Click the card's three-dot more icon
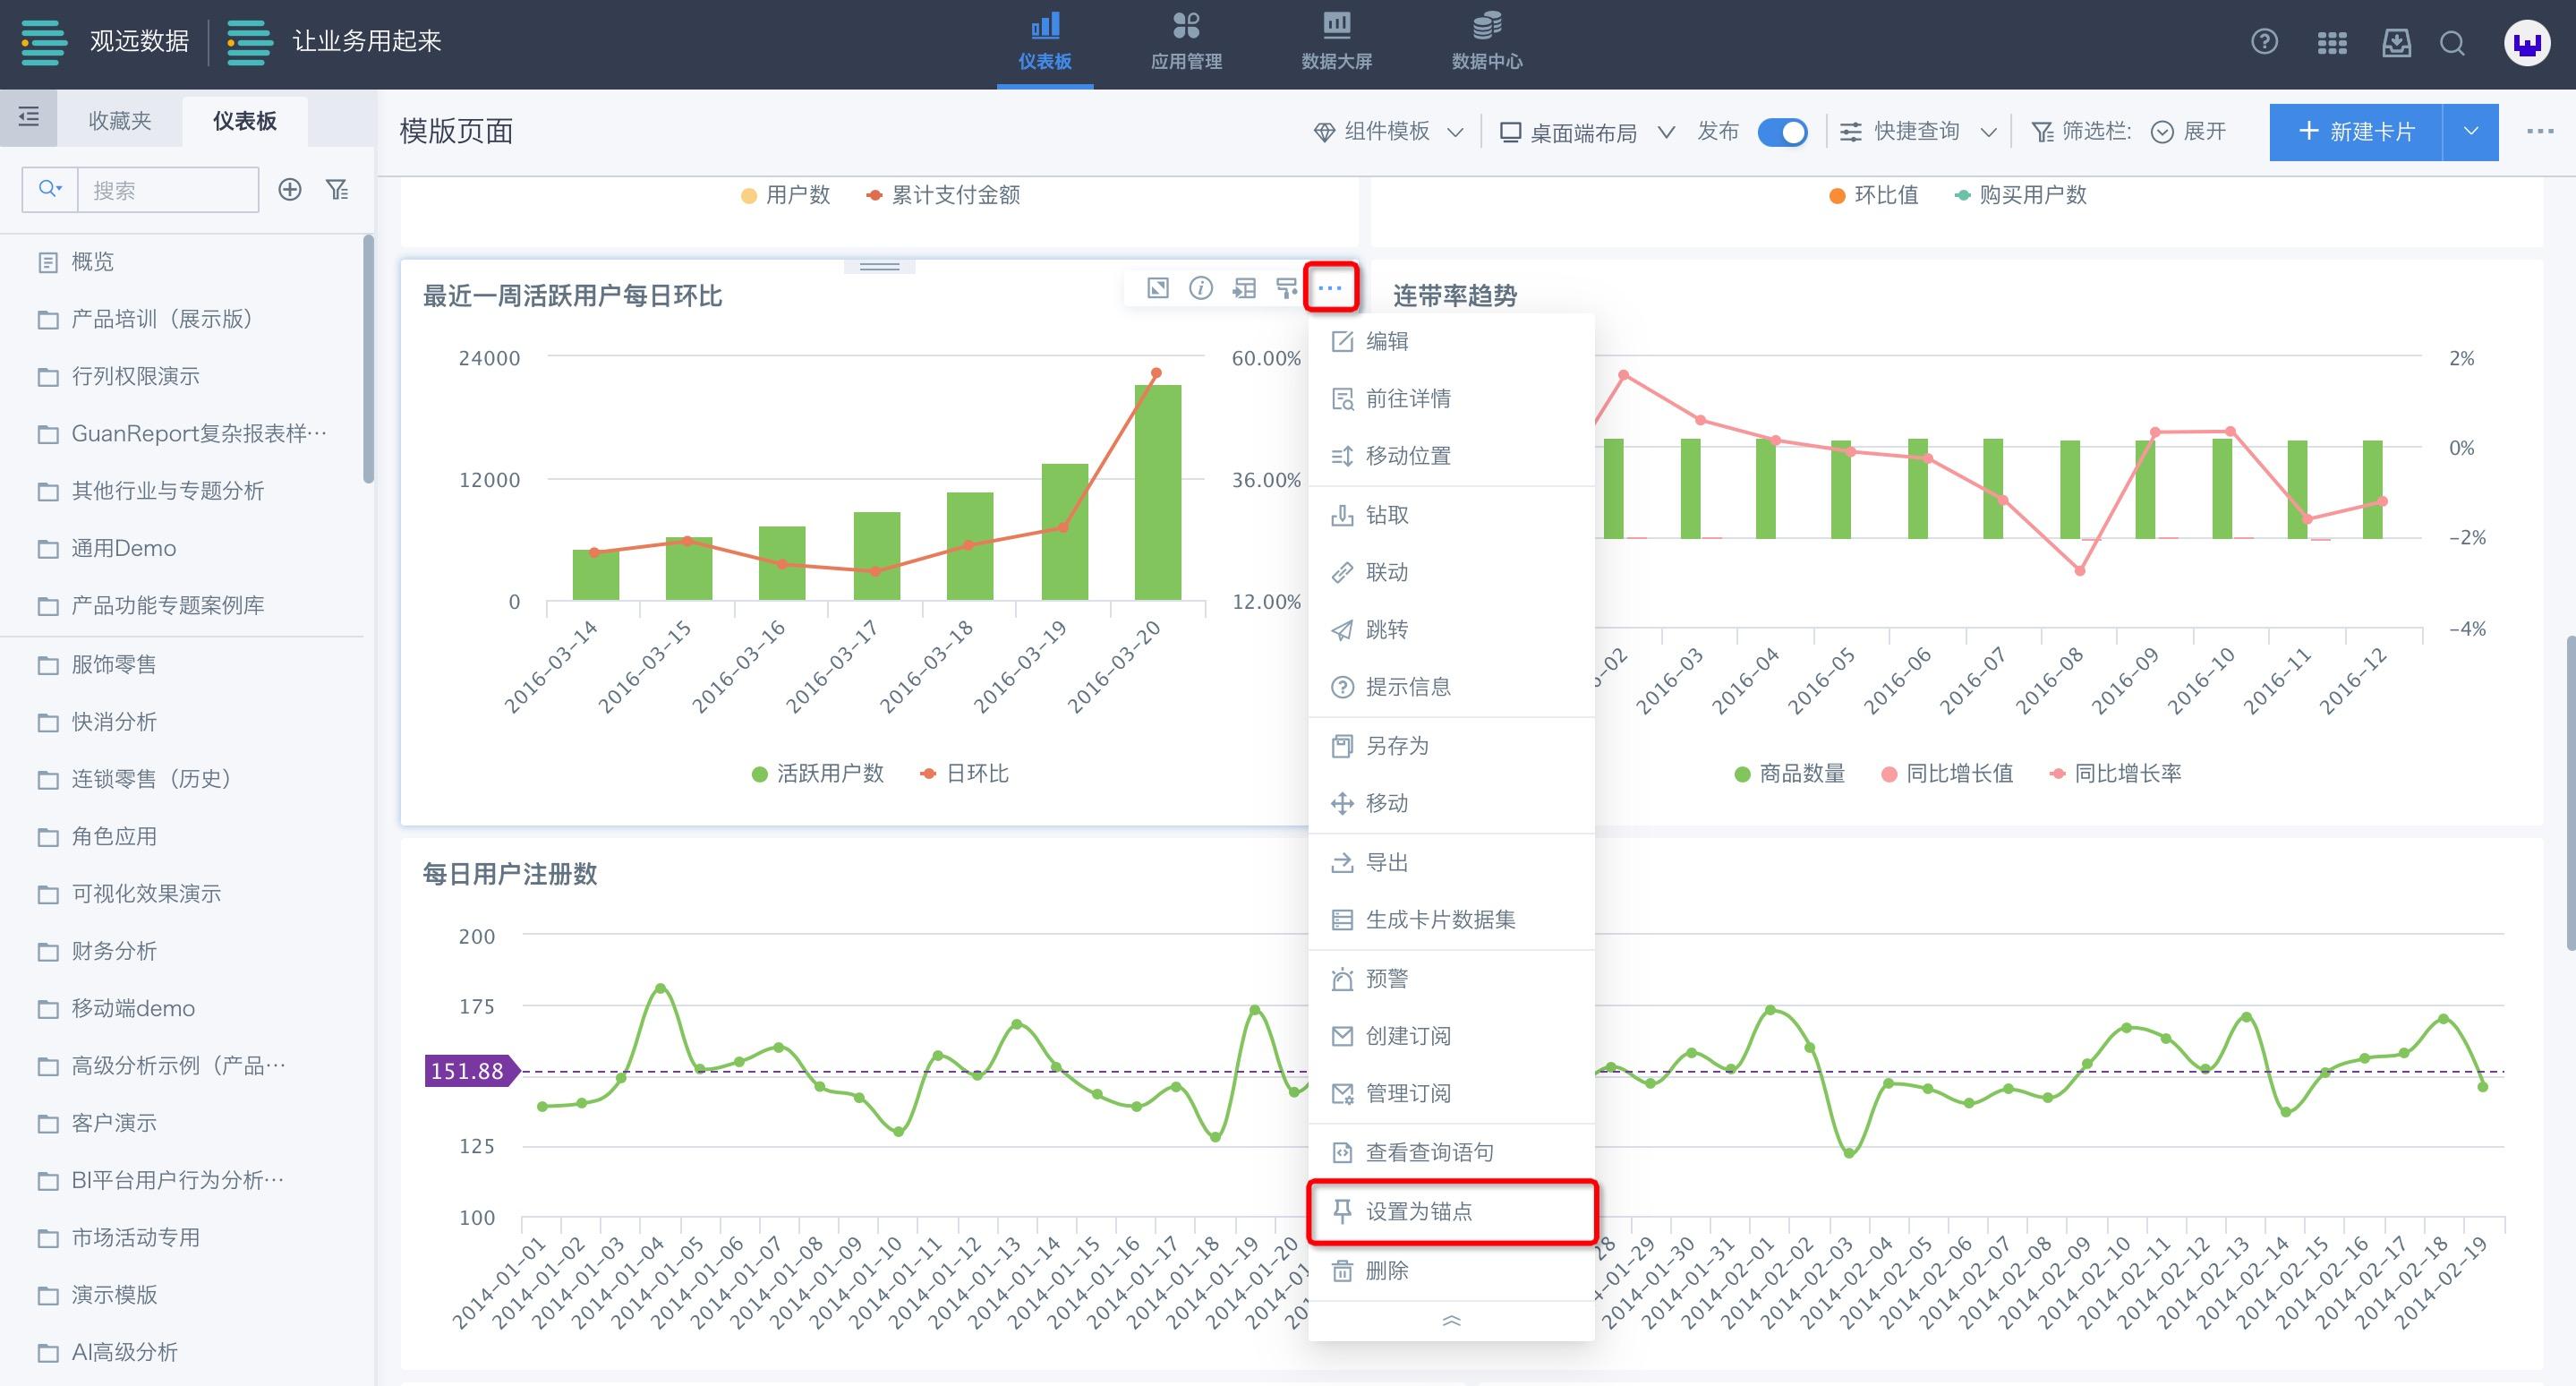The height and width of the screenshot is (1386, 2576). point(1330,288)
